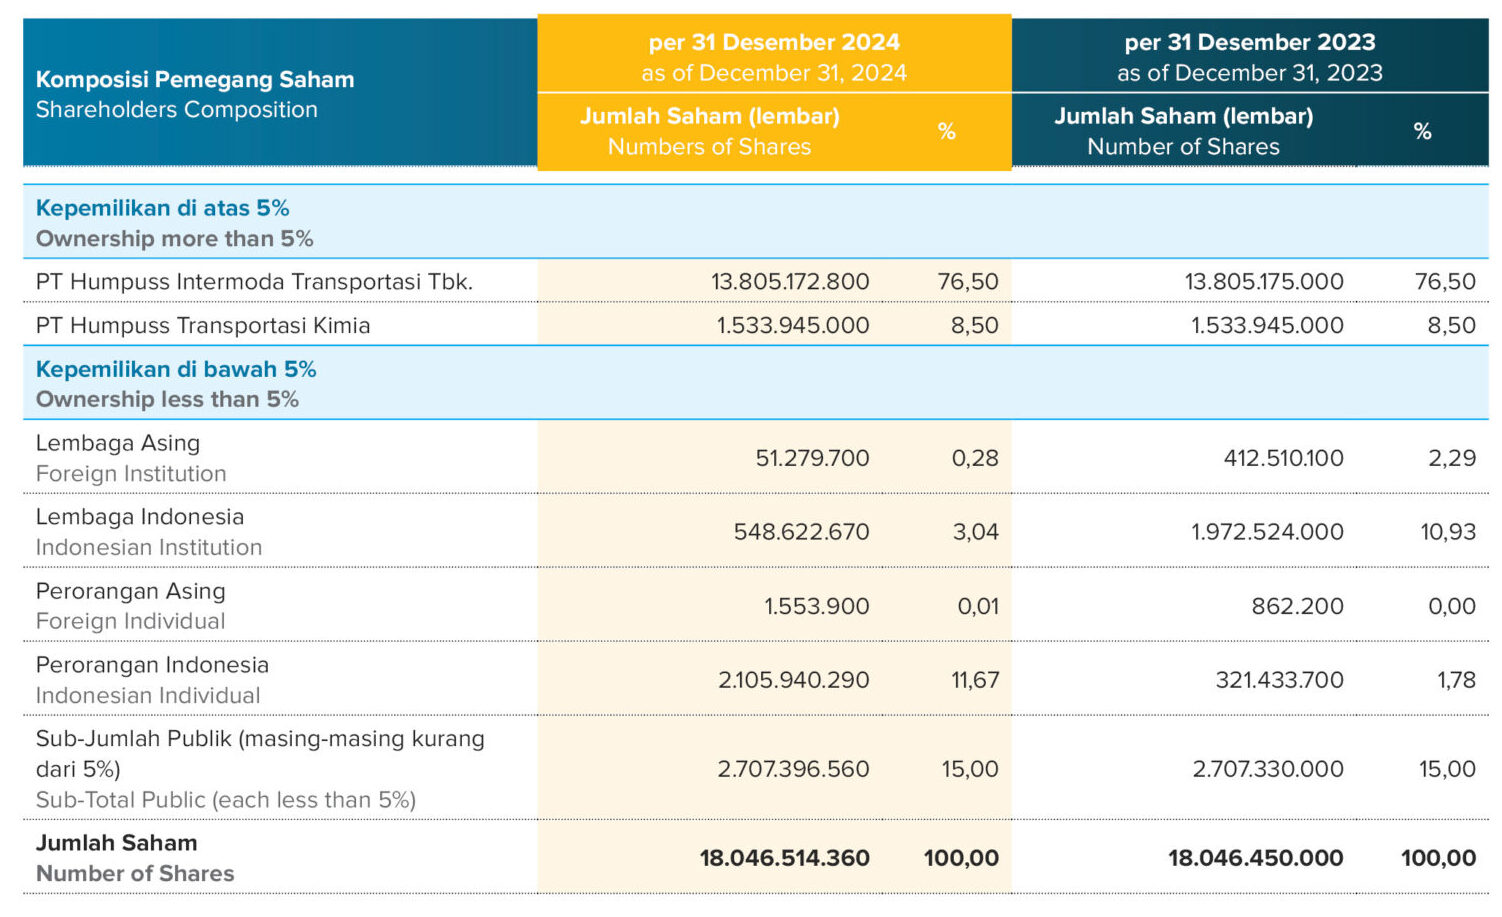The height and width of the screenshot is (917, 1502).
Task: Select the "Sub-Total Public (each less than 5%)" text
Action: click(226, 800)
